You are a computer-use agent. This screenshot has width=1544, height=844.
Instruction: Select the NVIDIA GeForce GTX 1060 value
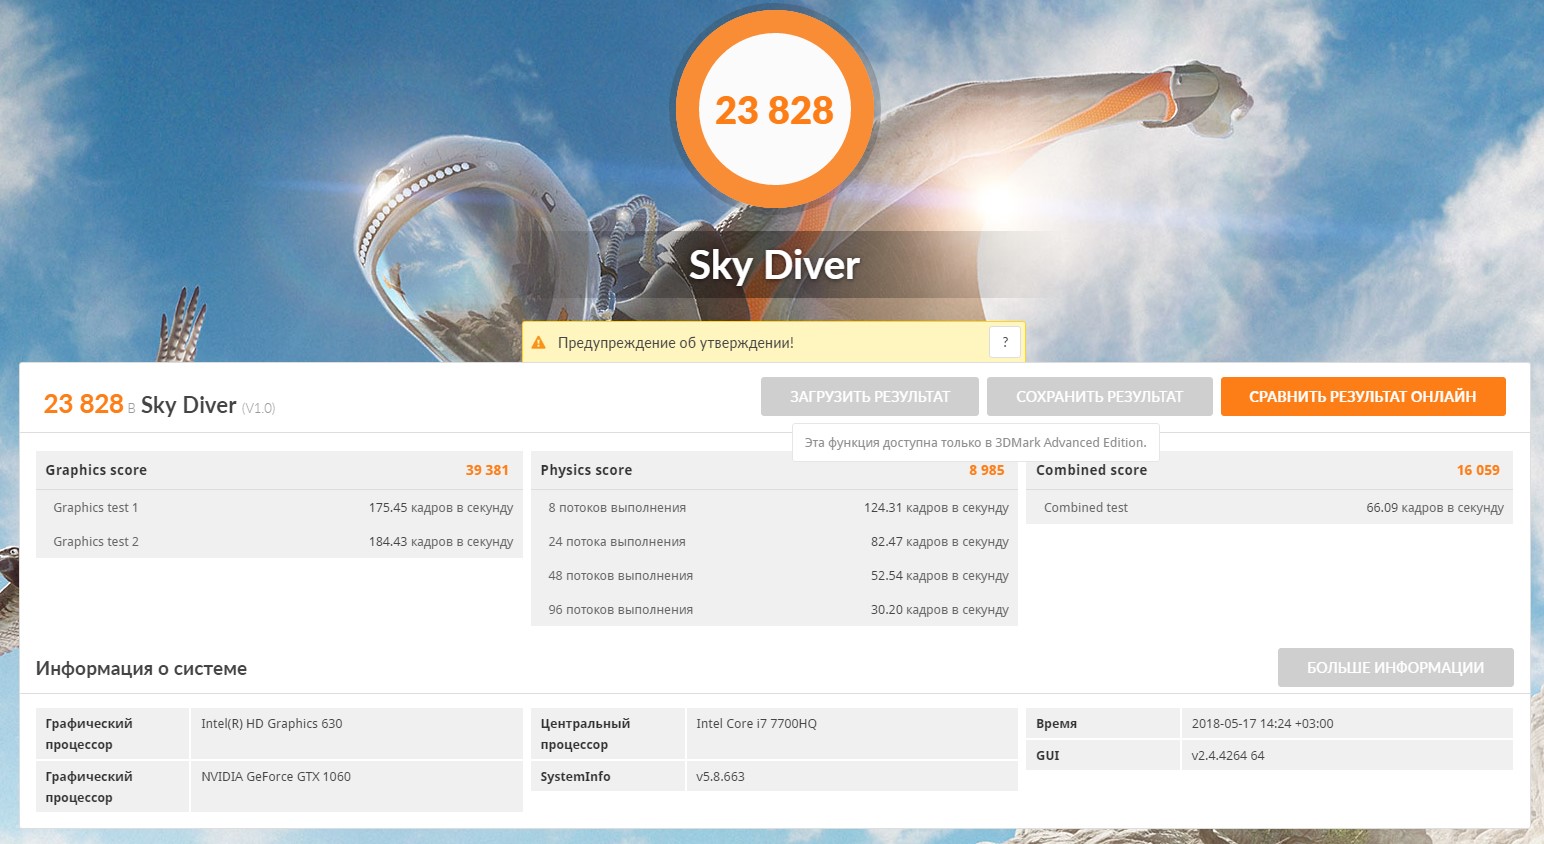point(276,777)
